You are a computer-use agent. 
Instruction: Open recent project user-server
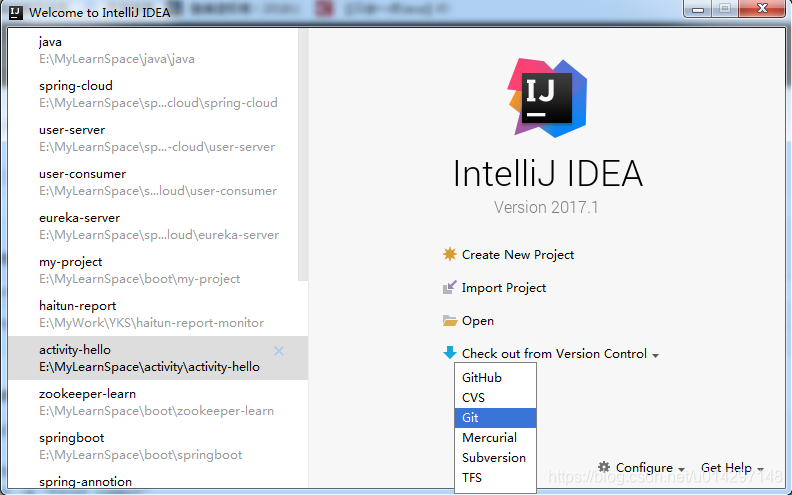click(153, 138)
